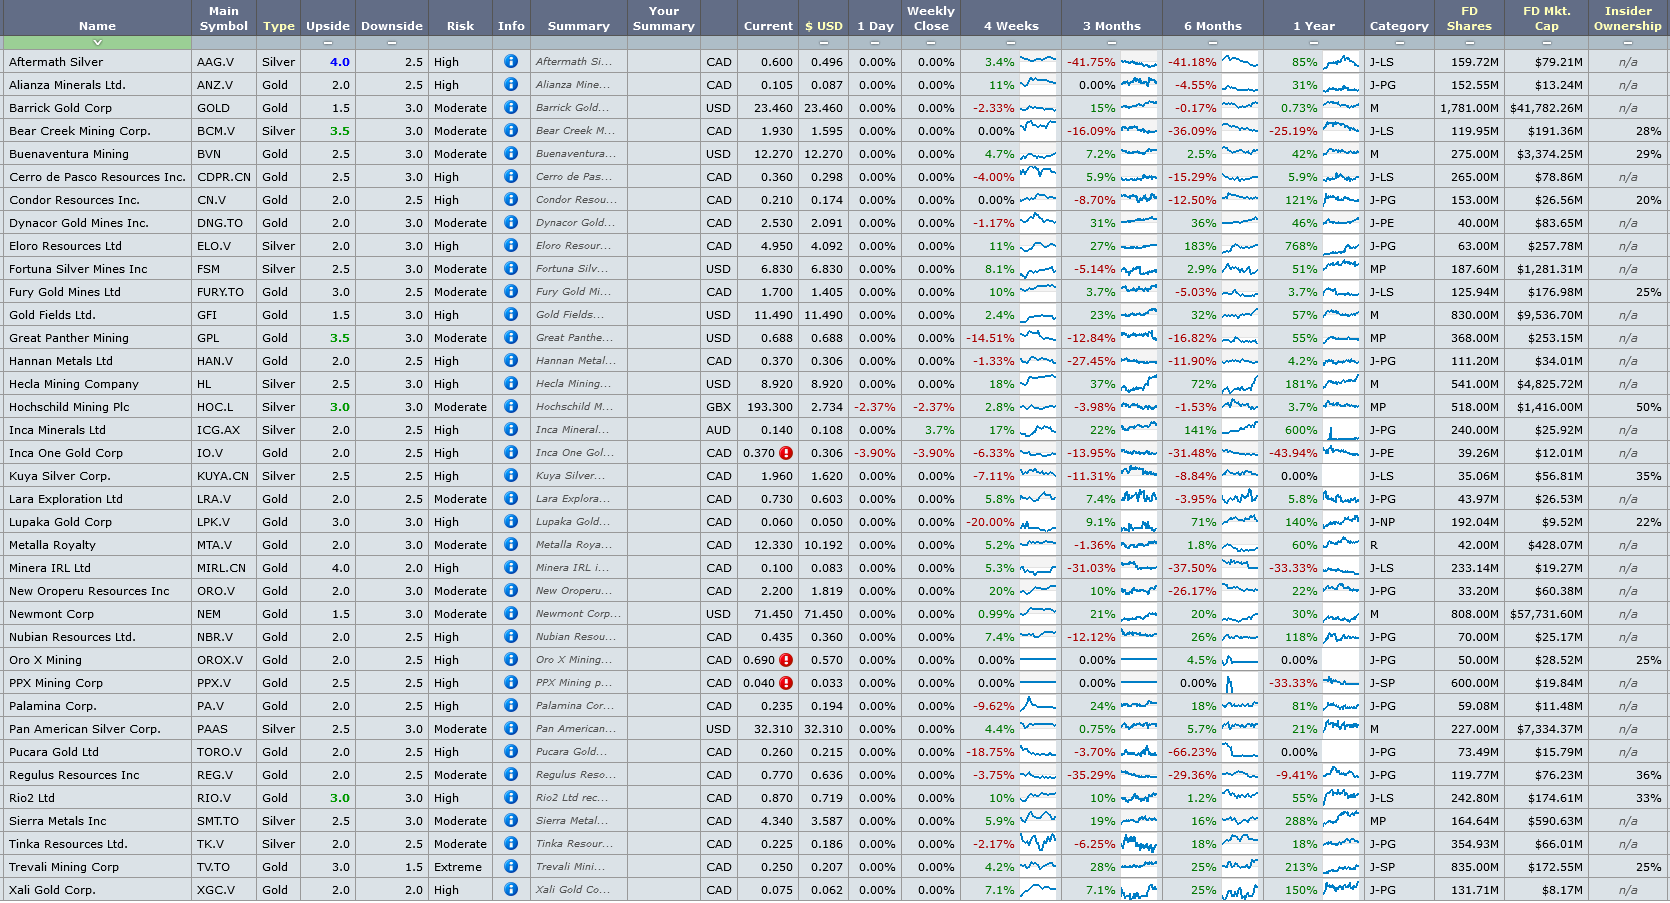This screenshot has width=1670, height=903.
Task: Open info icon for Fury Gold Mines
Action: pos(511,291)
